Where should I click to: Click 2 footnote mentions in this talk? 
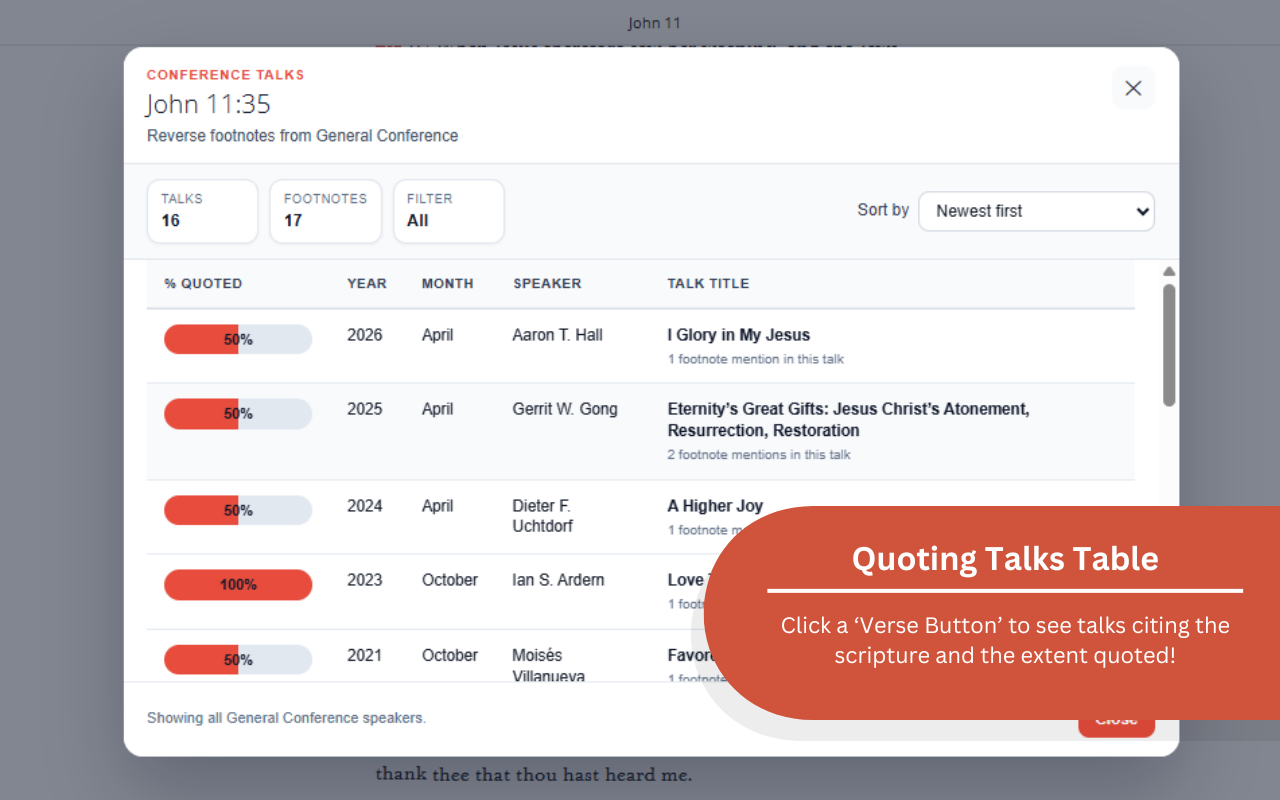tap(759, 455)
